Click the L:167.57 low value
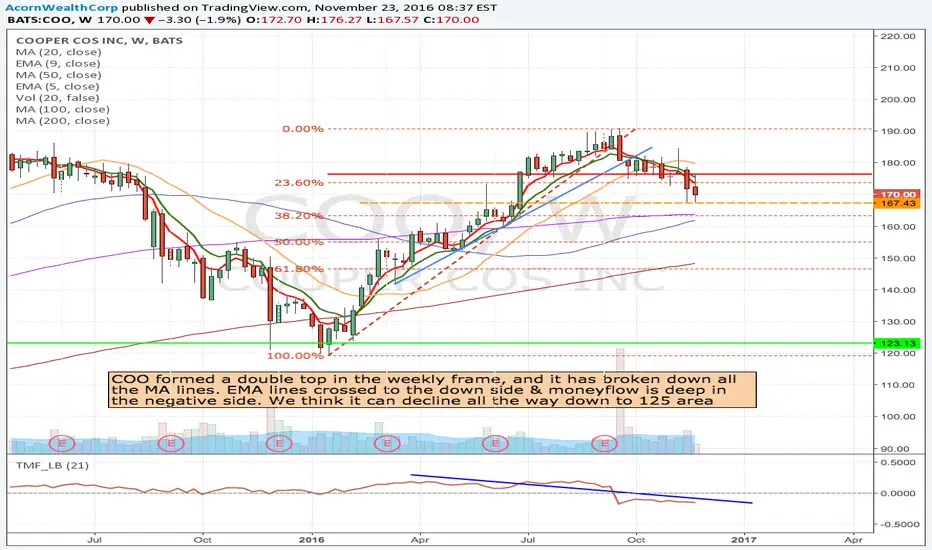Image resolution: width=932 pixels, height=550 pixels. [393, 20]
